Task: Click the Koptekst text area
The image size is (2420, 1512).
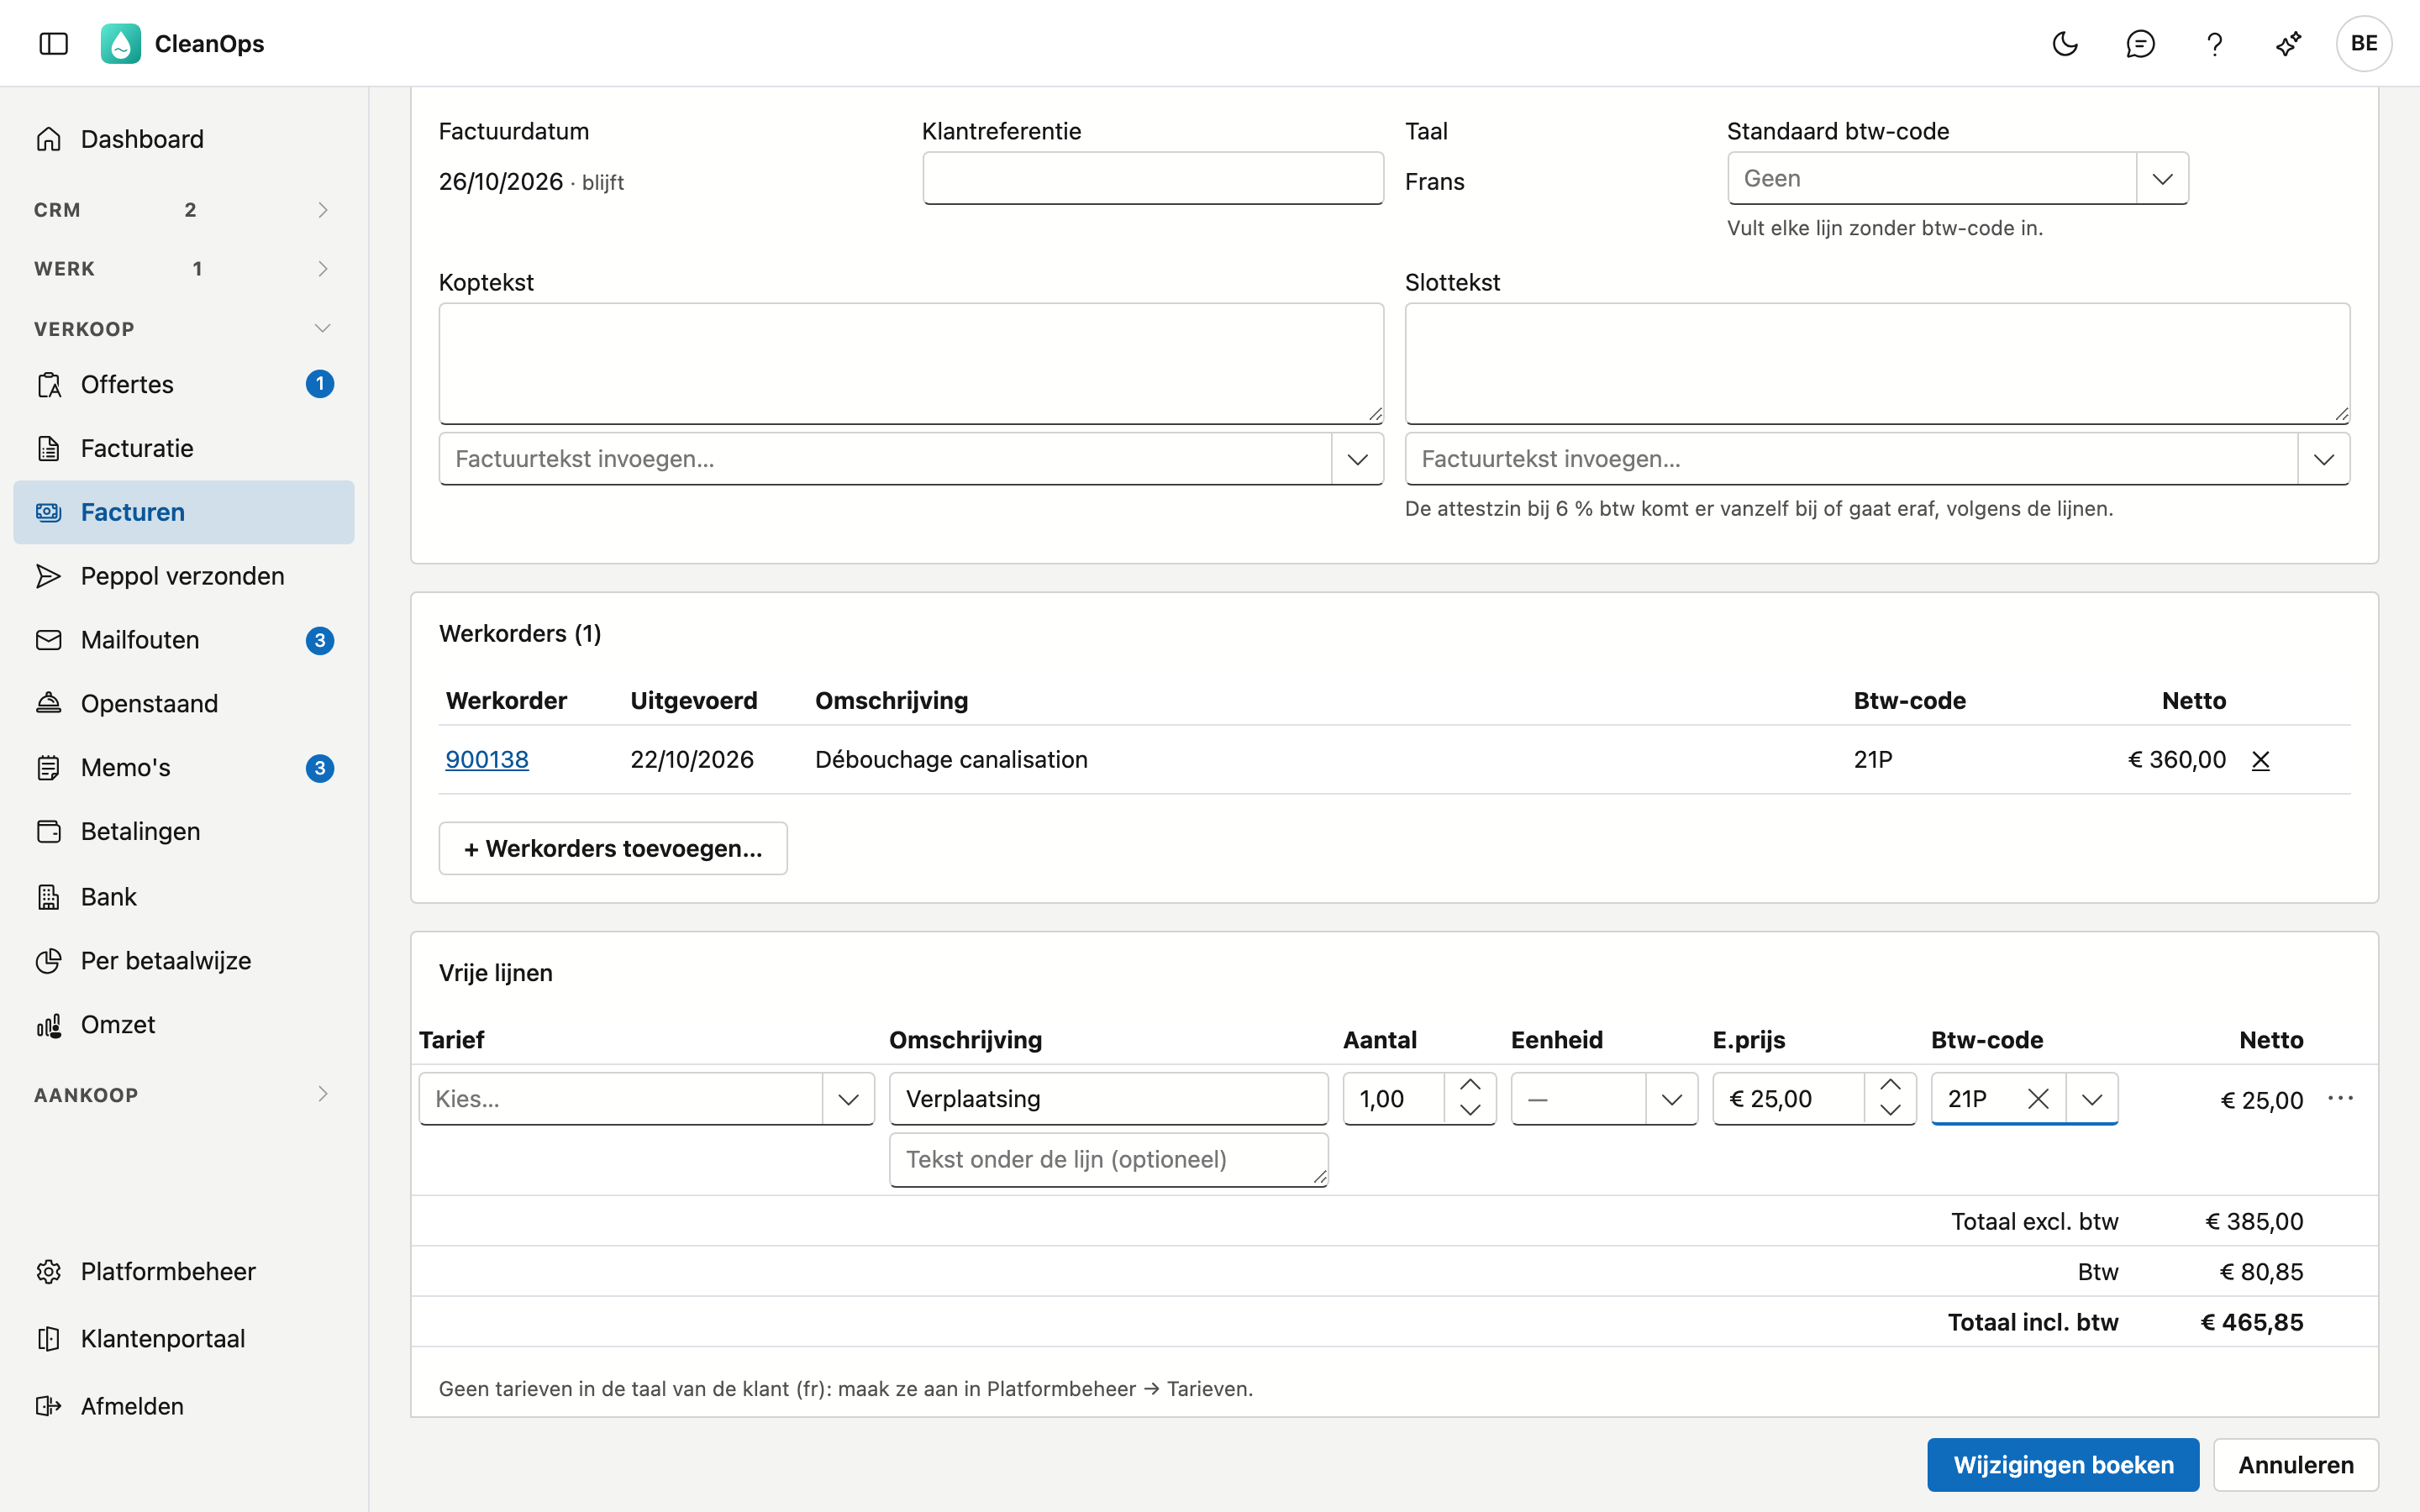Action: [911, 364]
